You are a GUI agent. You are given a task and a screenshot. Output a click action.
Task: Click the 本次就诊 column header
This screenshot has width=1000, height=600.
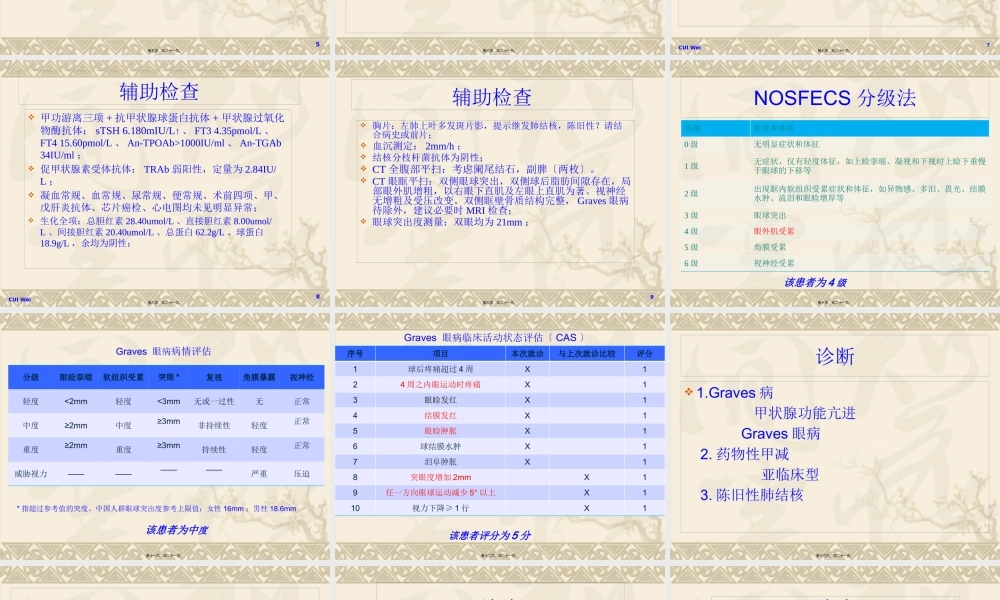(x=527, y=353)
